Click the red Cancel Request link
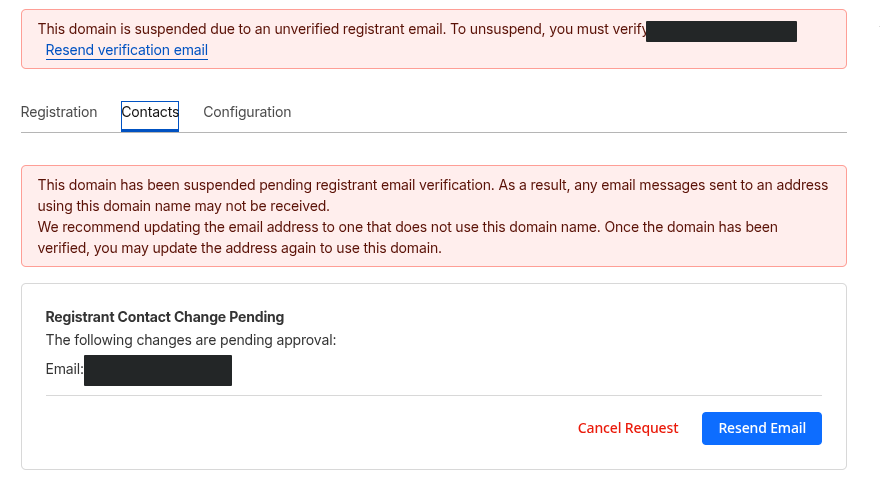 pyautogui.click(x=628, y=428)
